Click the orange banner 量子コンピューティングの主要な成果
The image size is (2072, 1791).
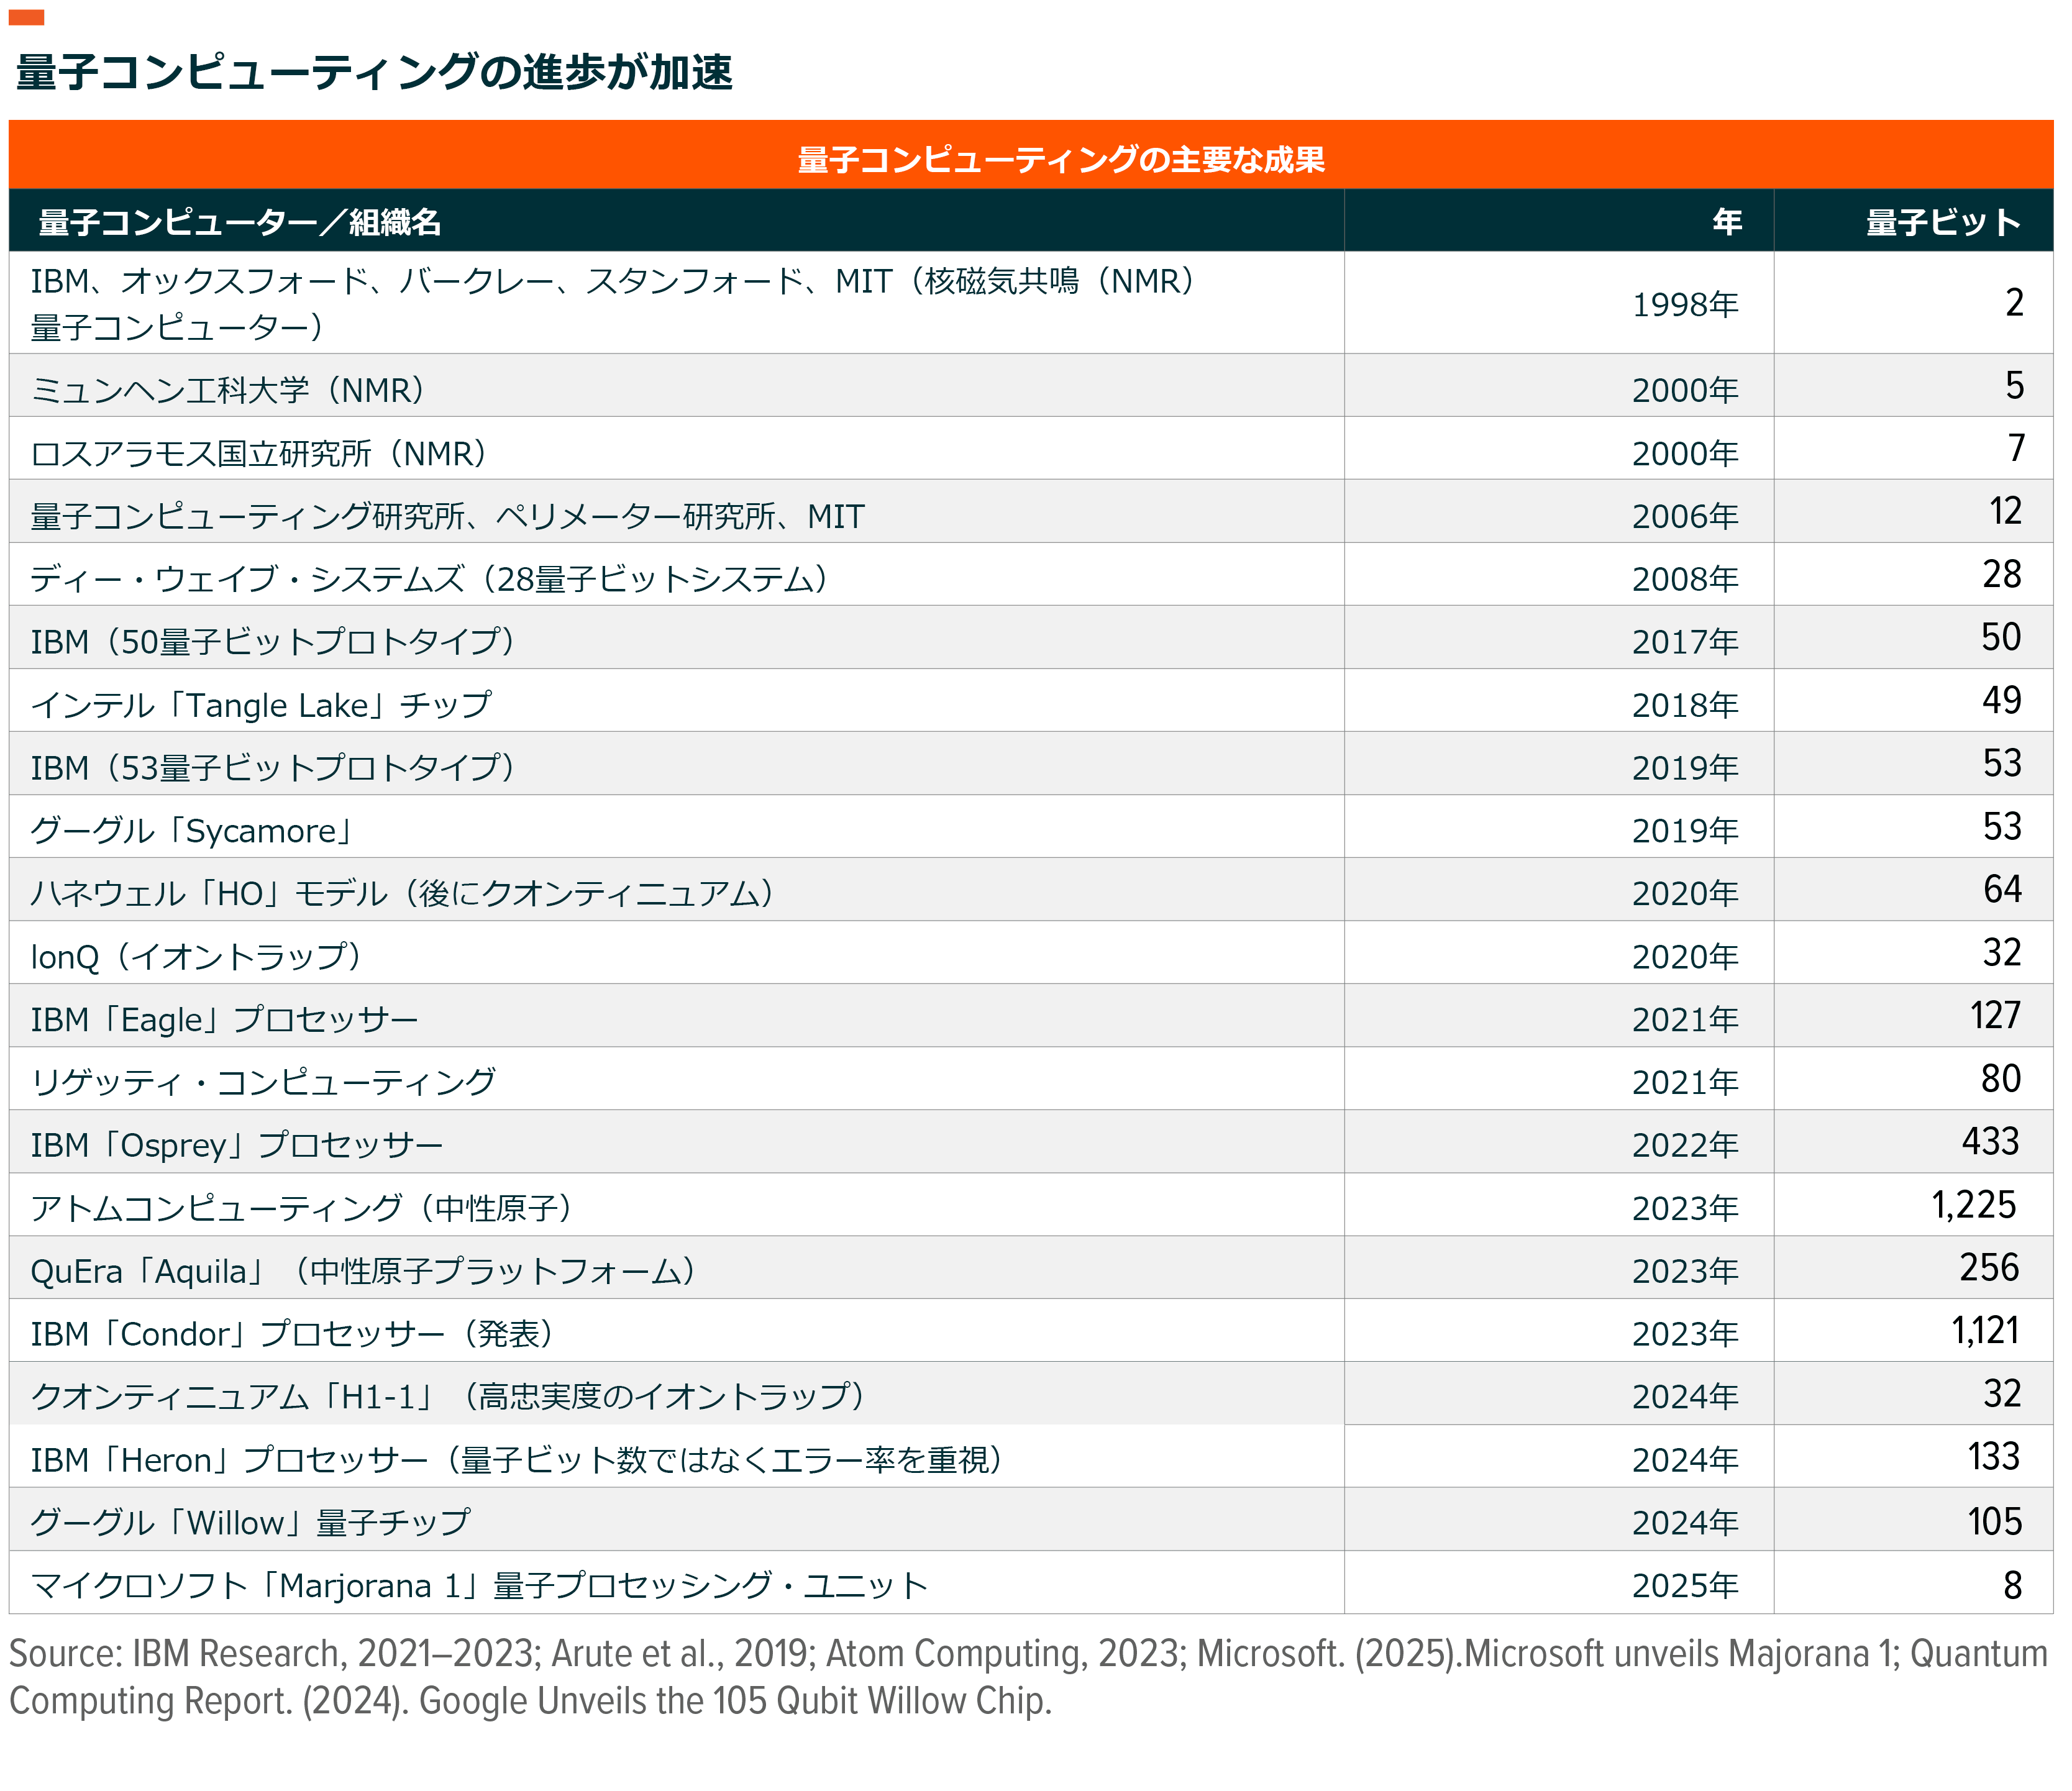pos(1031,155)
